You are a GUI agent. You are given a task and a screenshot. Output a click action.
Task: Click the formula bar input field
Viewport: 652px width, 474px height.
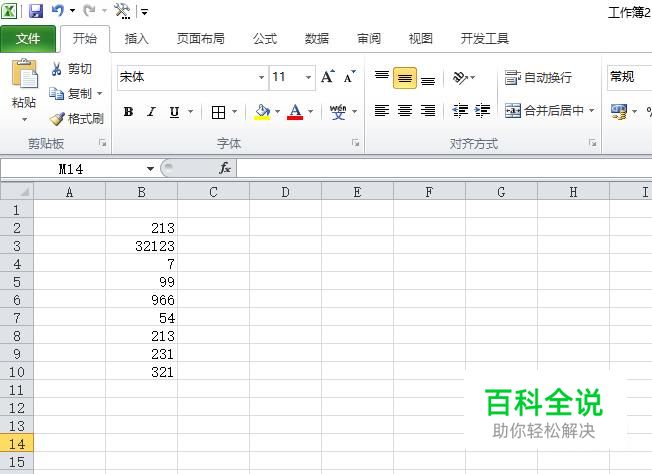pos(444,168)
